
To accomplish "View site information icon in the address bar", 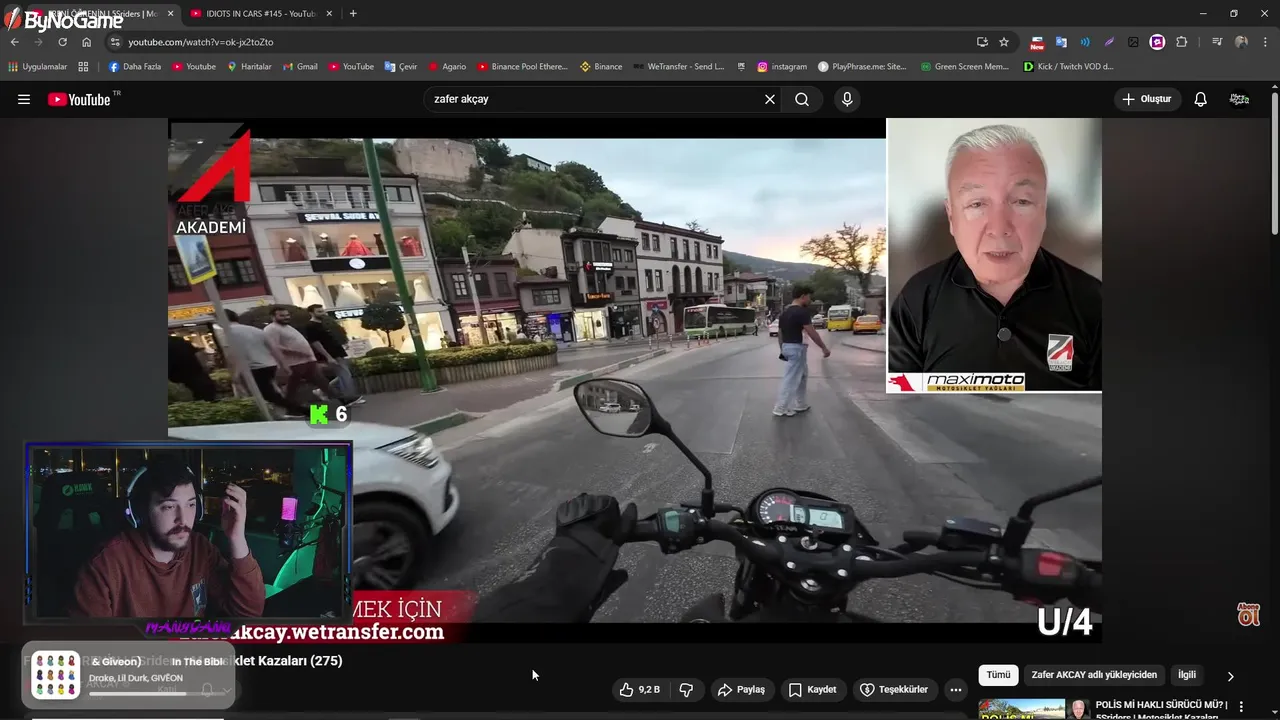I will pos(115,42).
